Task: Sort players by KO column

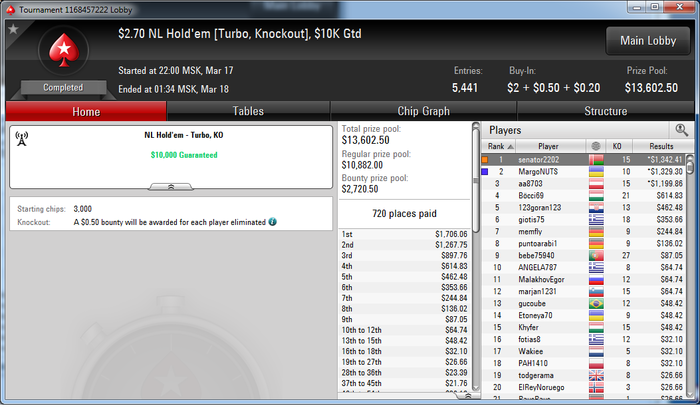Action: (617, 146)
